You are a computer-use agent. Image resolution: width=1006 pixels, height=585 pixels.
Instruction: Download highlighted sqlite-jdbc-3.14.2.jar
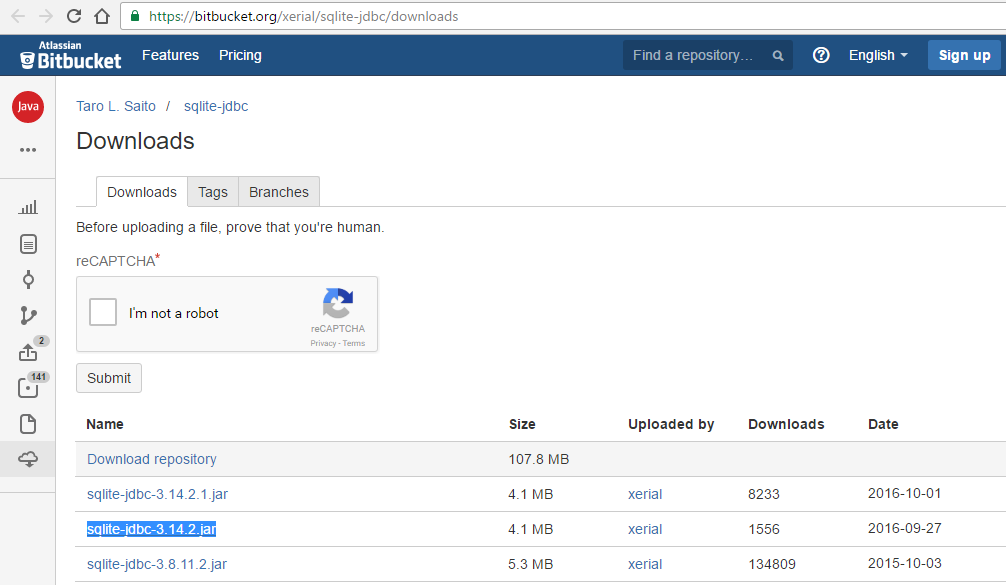(x=151, y=529)
